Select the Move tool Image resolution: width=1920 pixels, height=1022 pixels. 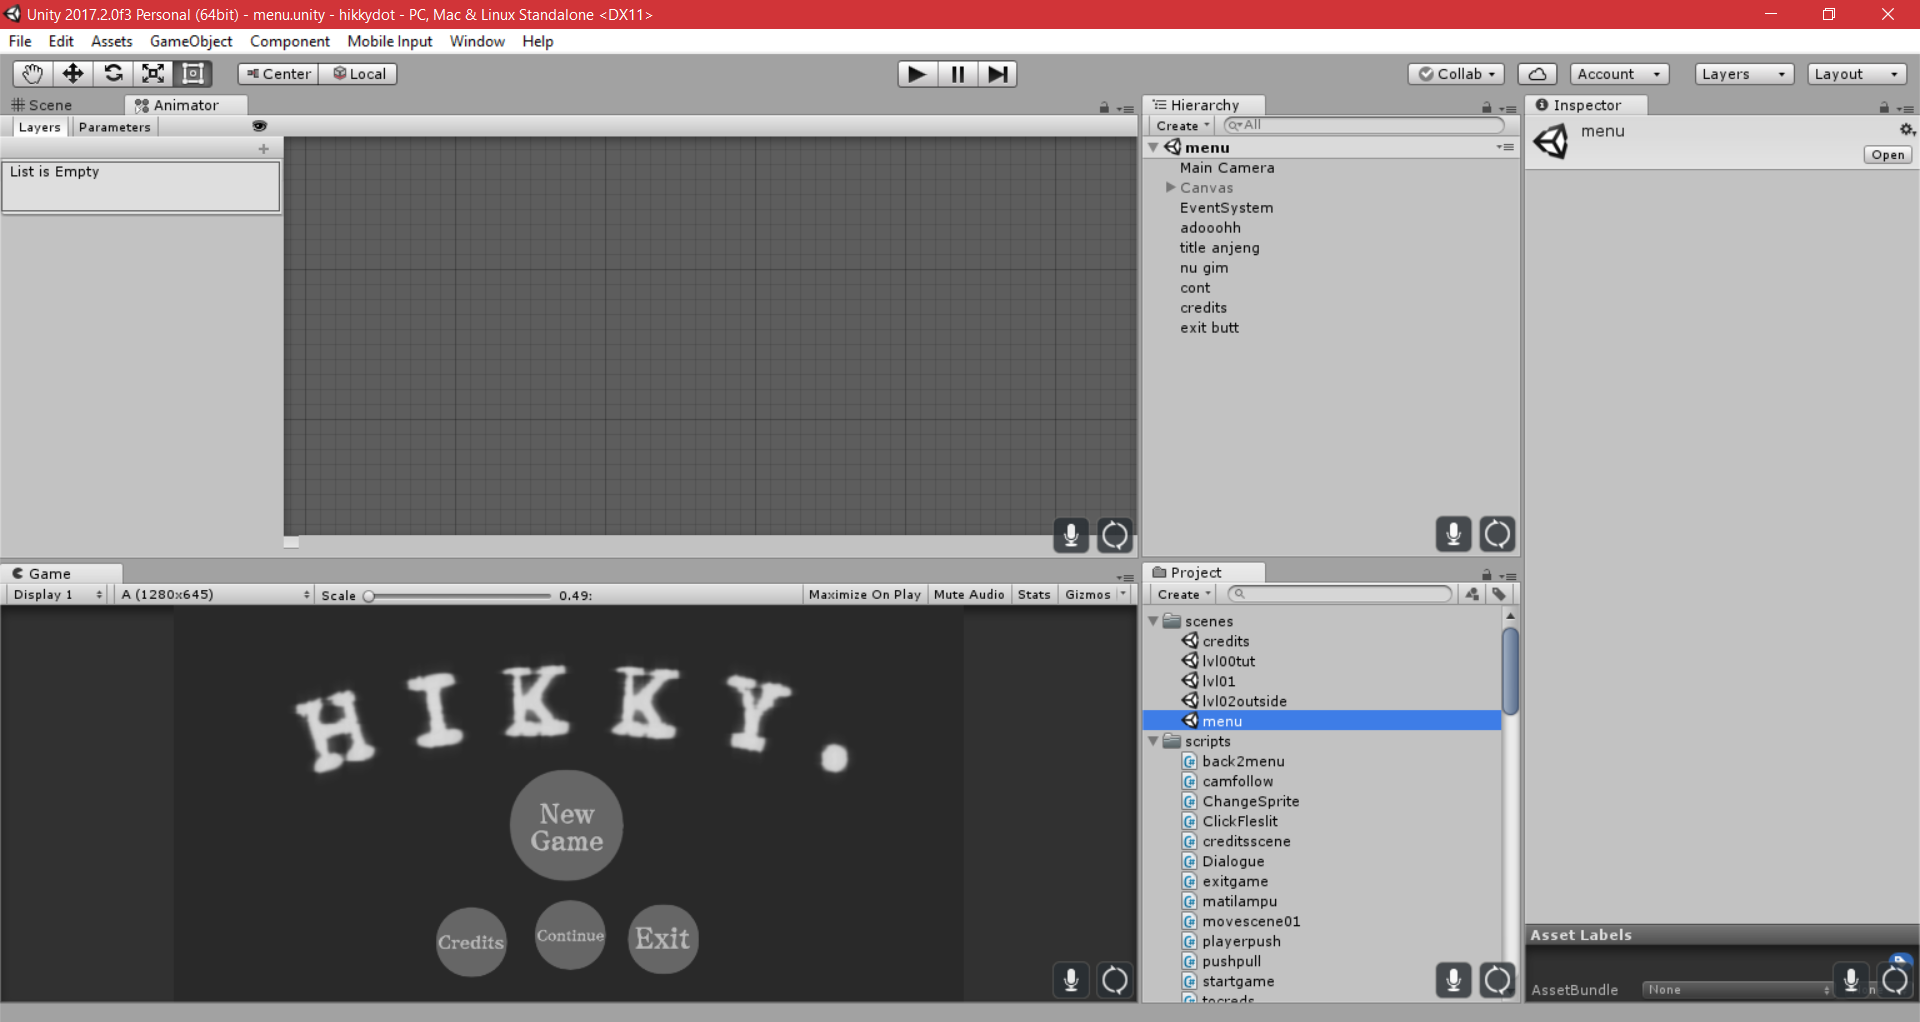72,73
